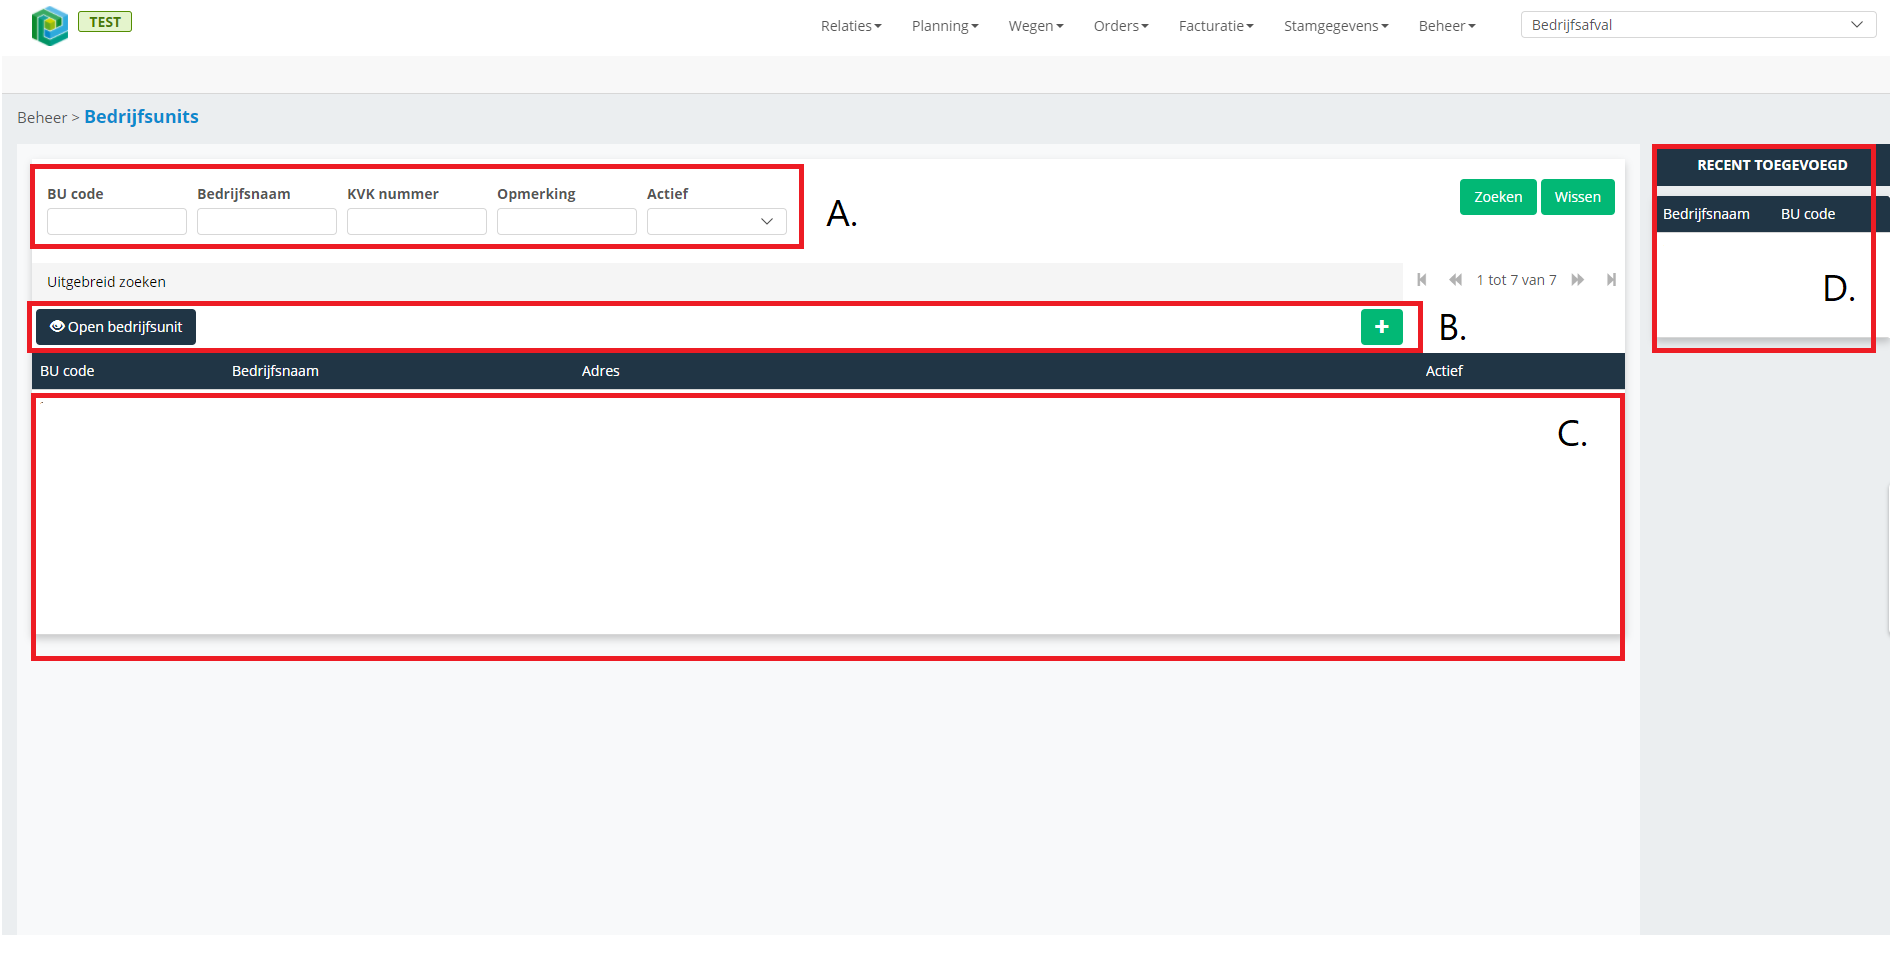1890x974 pixels.
Task: Click the green plus add button
Action: tap(1381, 327)
